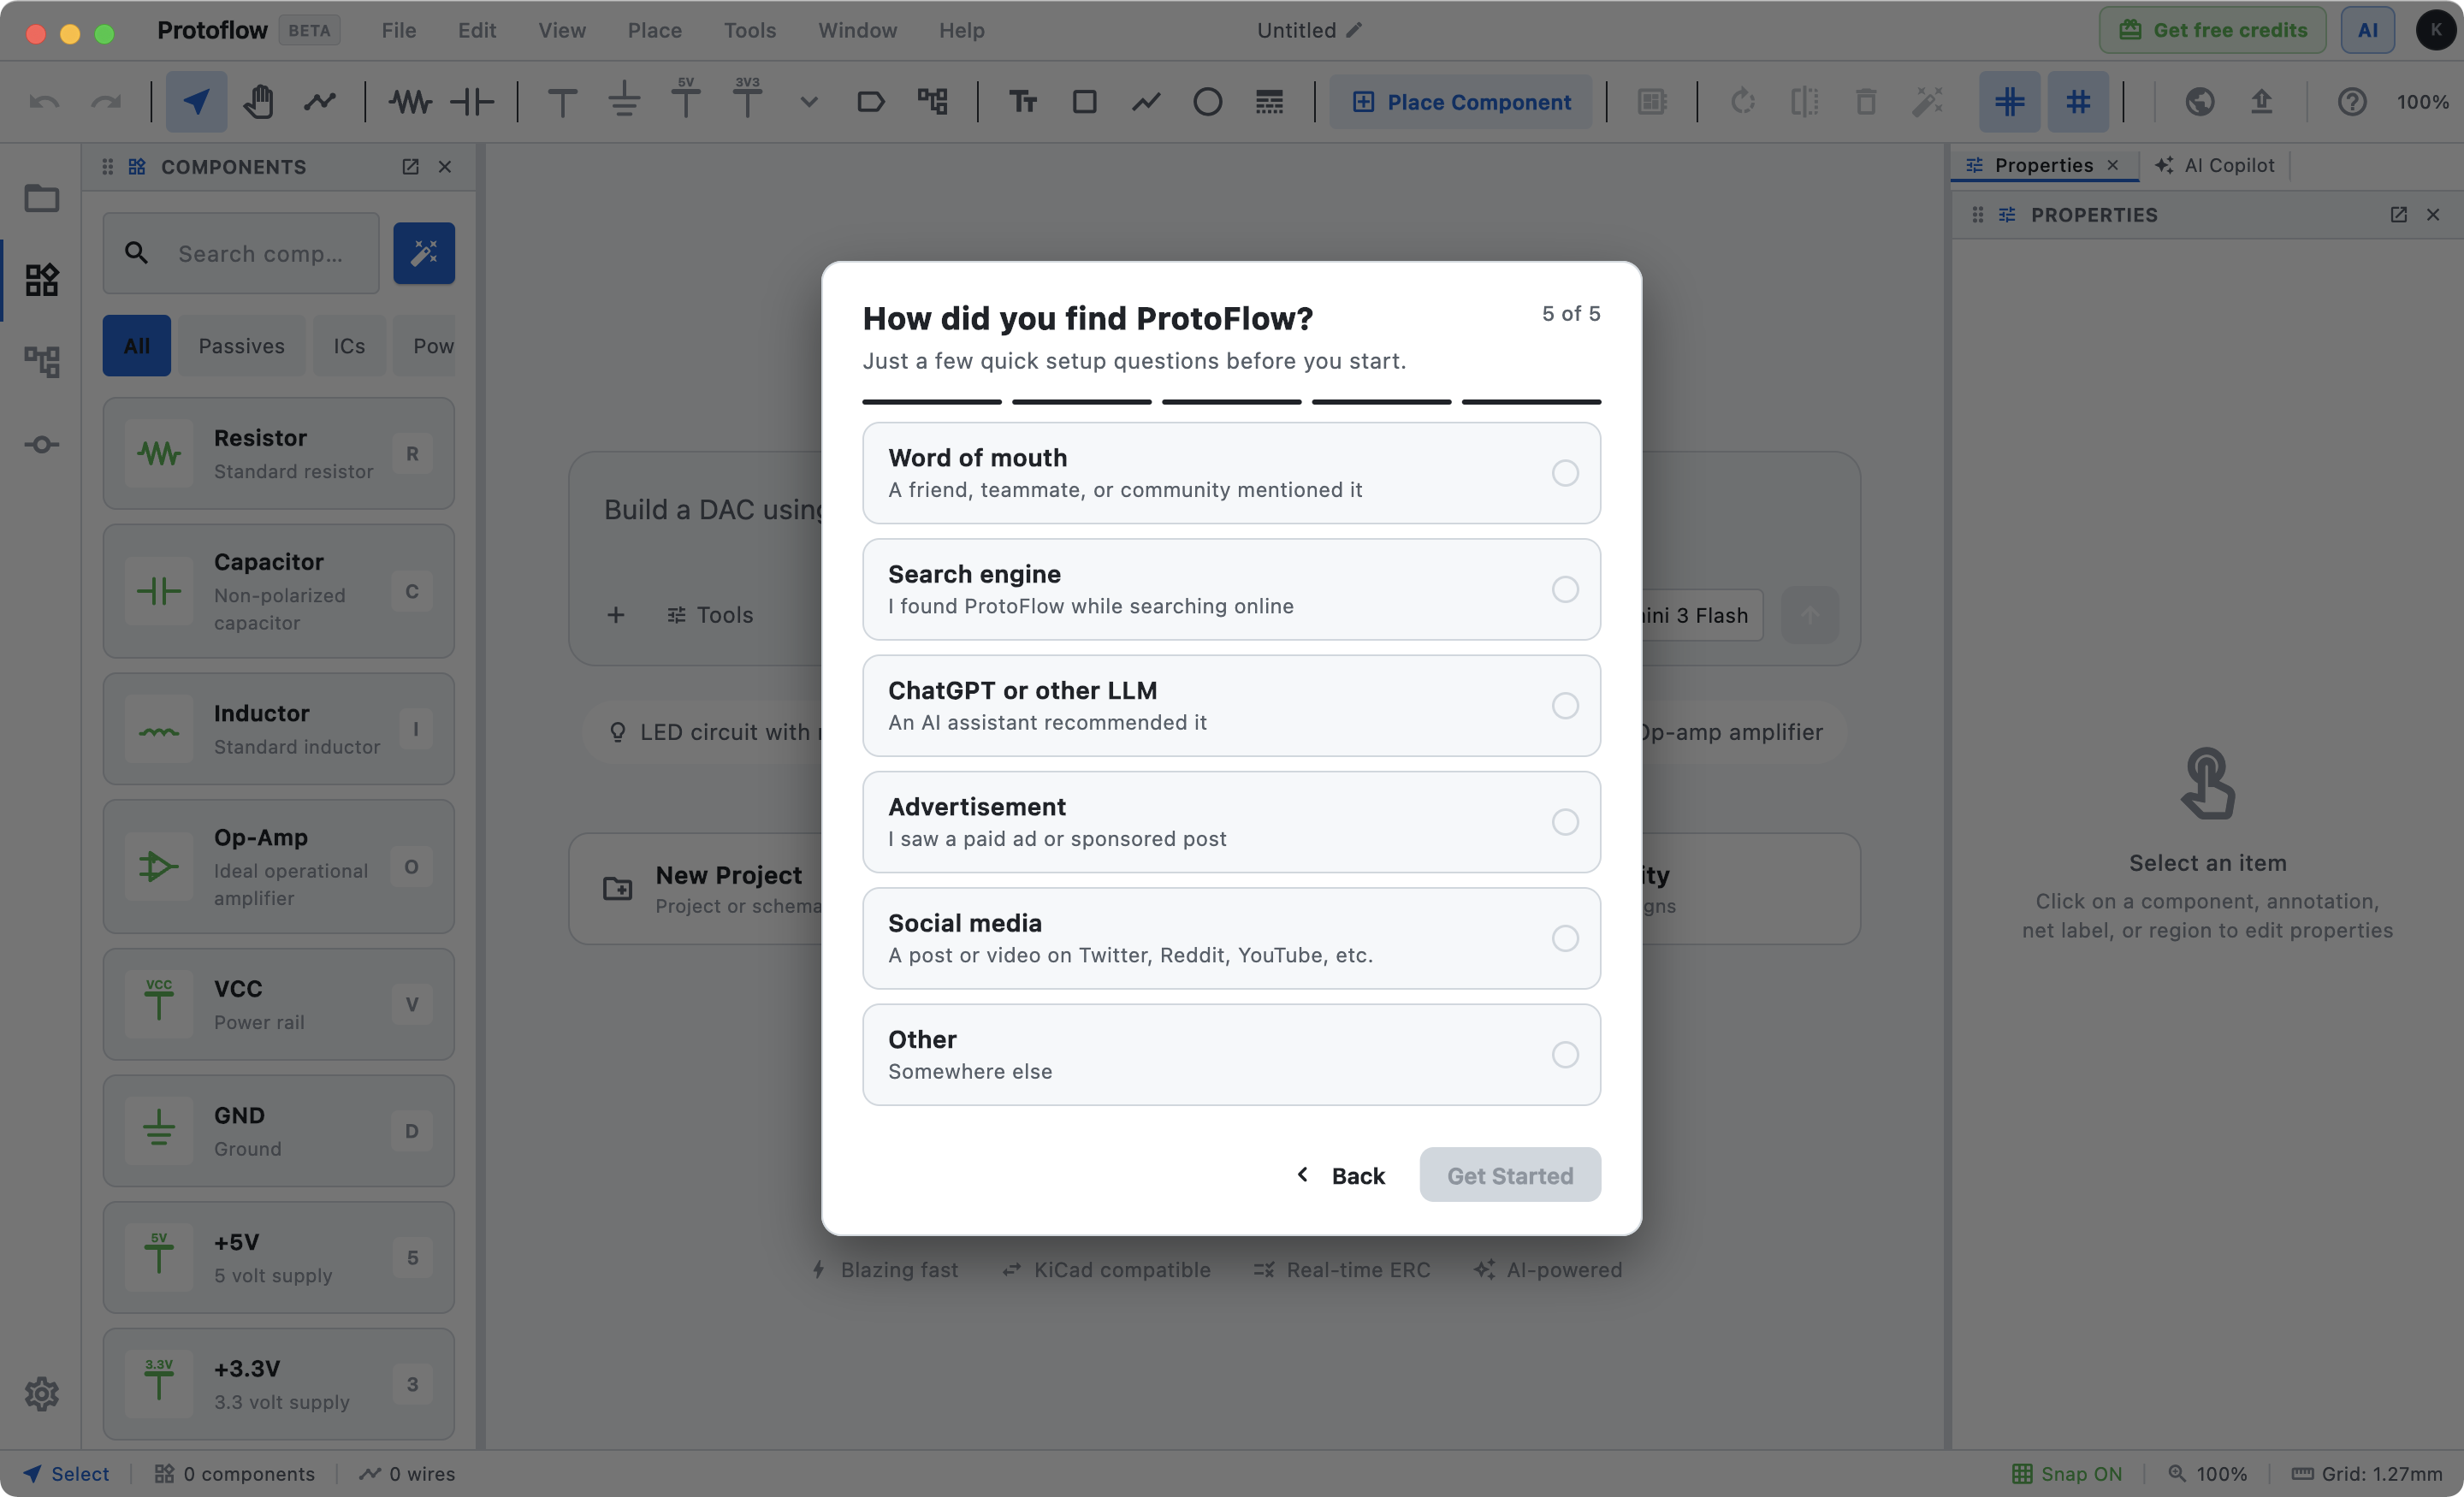Open the View menu
This screenshot has height=1497, width=2464.
562,30
